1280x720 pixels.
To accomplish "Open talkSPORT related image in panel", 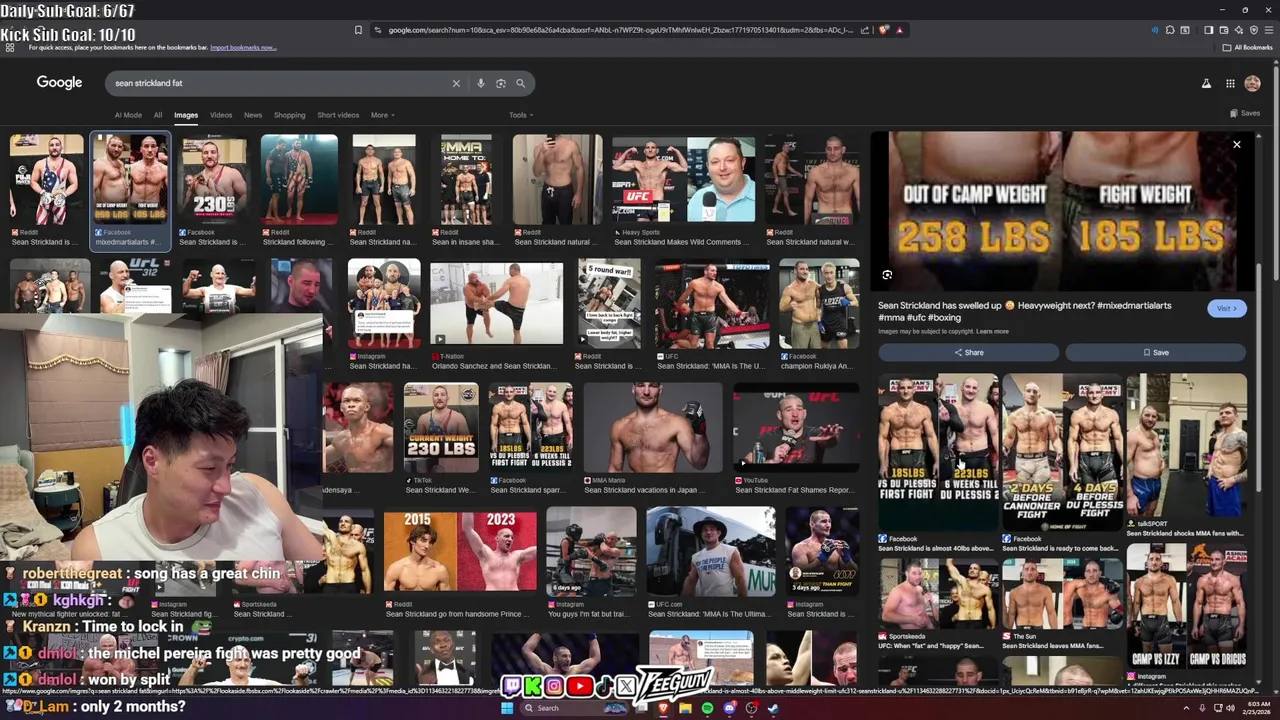I will tap(1186, 445).
